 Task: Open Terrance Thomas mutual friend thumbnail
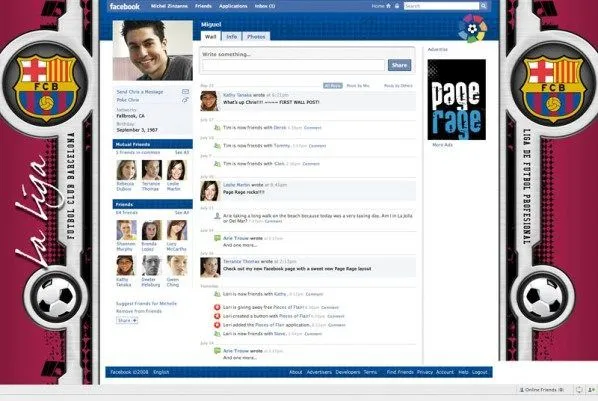[x=151, y=170]
